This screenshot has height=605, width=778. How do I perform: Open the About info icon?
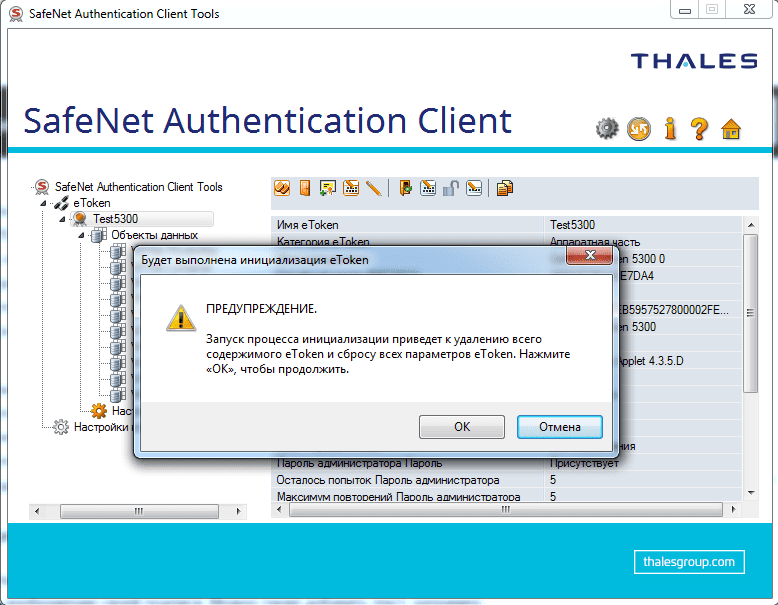(670, 129)
